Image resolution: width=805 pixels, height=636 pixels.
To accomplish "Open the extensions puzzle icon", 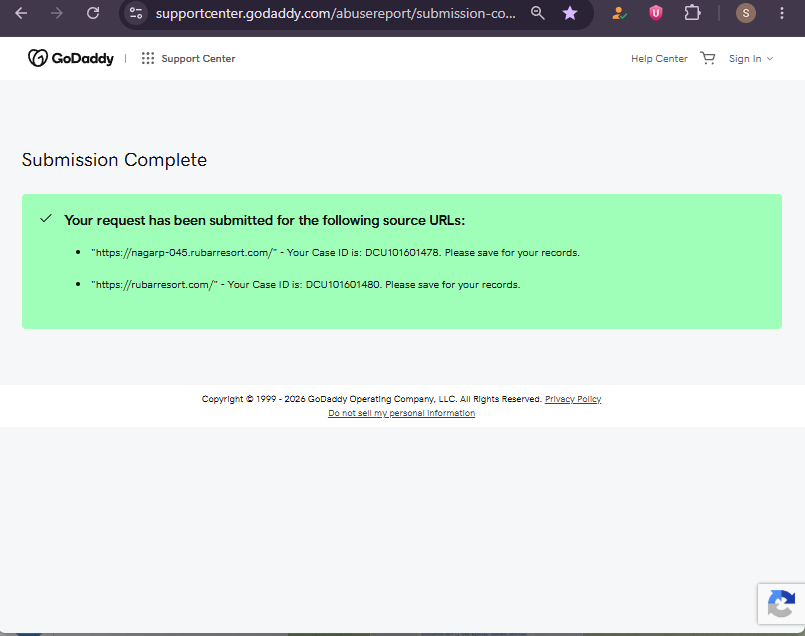I will [693, 13].
